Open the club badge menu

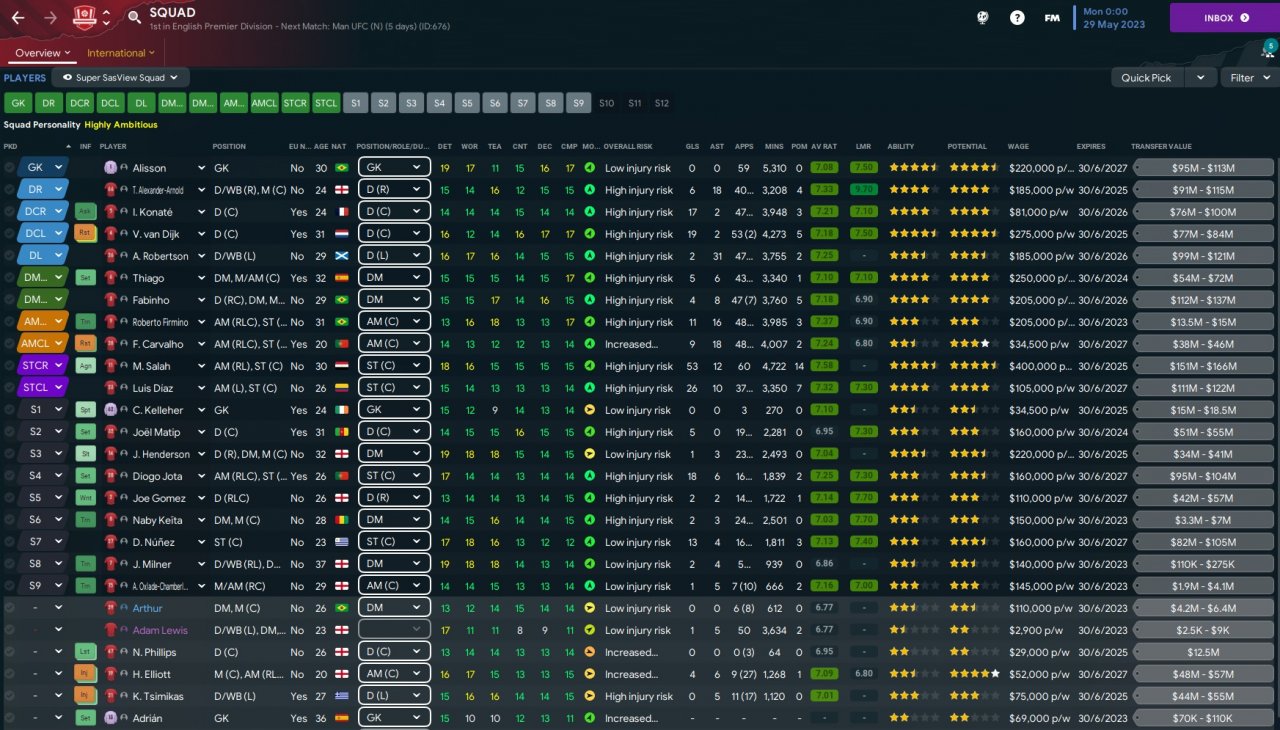(x=84, y=17)
